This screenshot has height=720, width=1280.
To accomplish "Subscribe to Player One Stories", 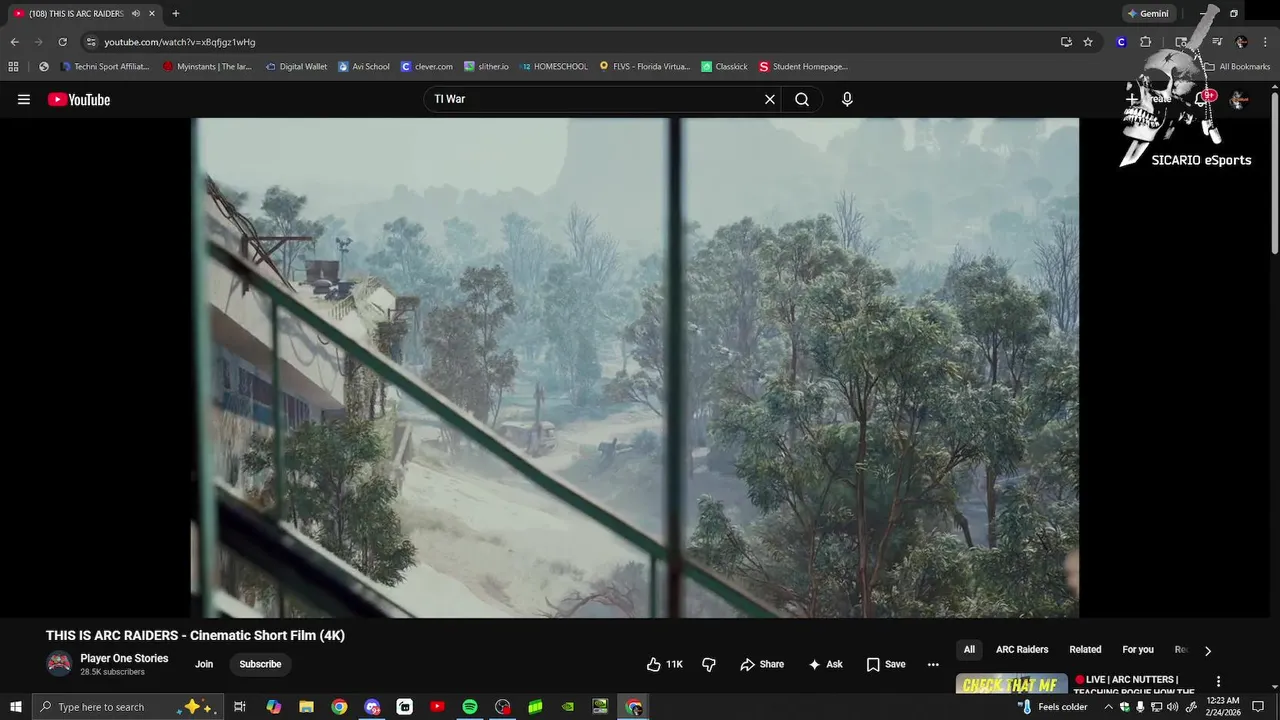I will [x=260, y=664].
